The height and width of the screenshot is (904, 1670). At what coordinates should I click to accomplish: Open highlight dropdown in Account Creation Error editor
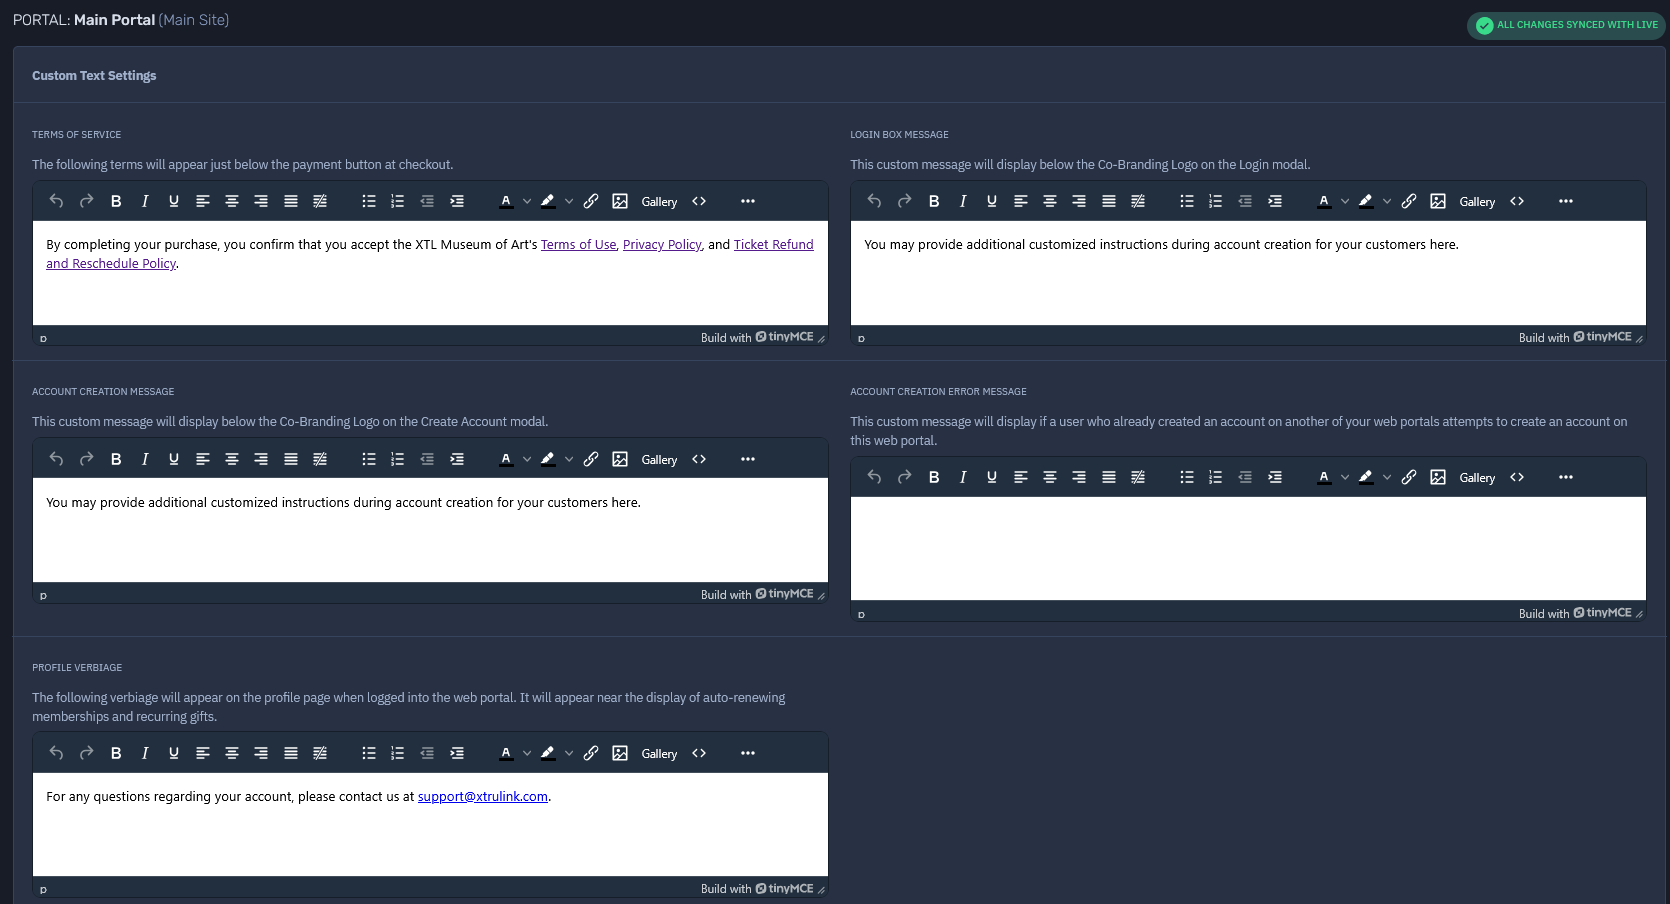coord(1387,477)
